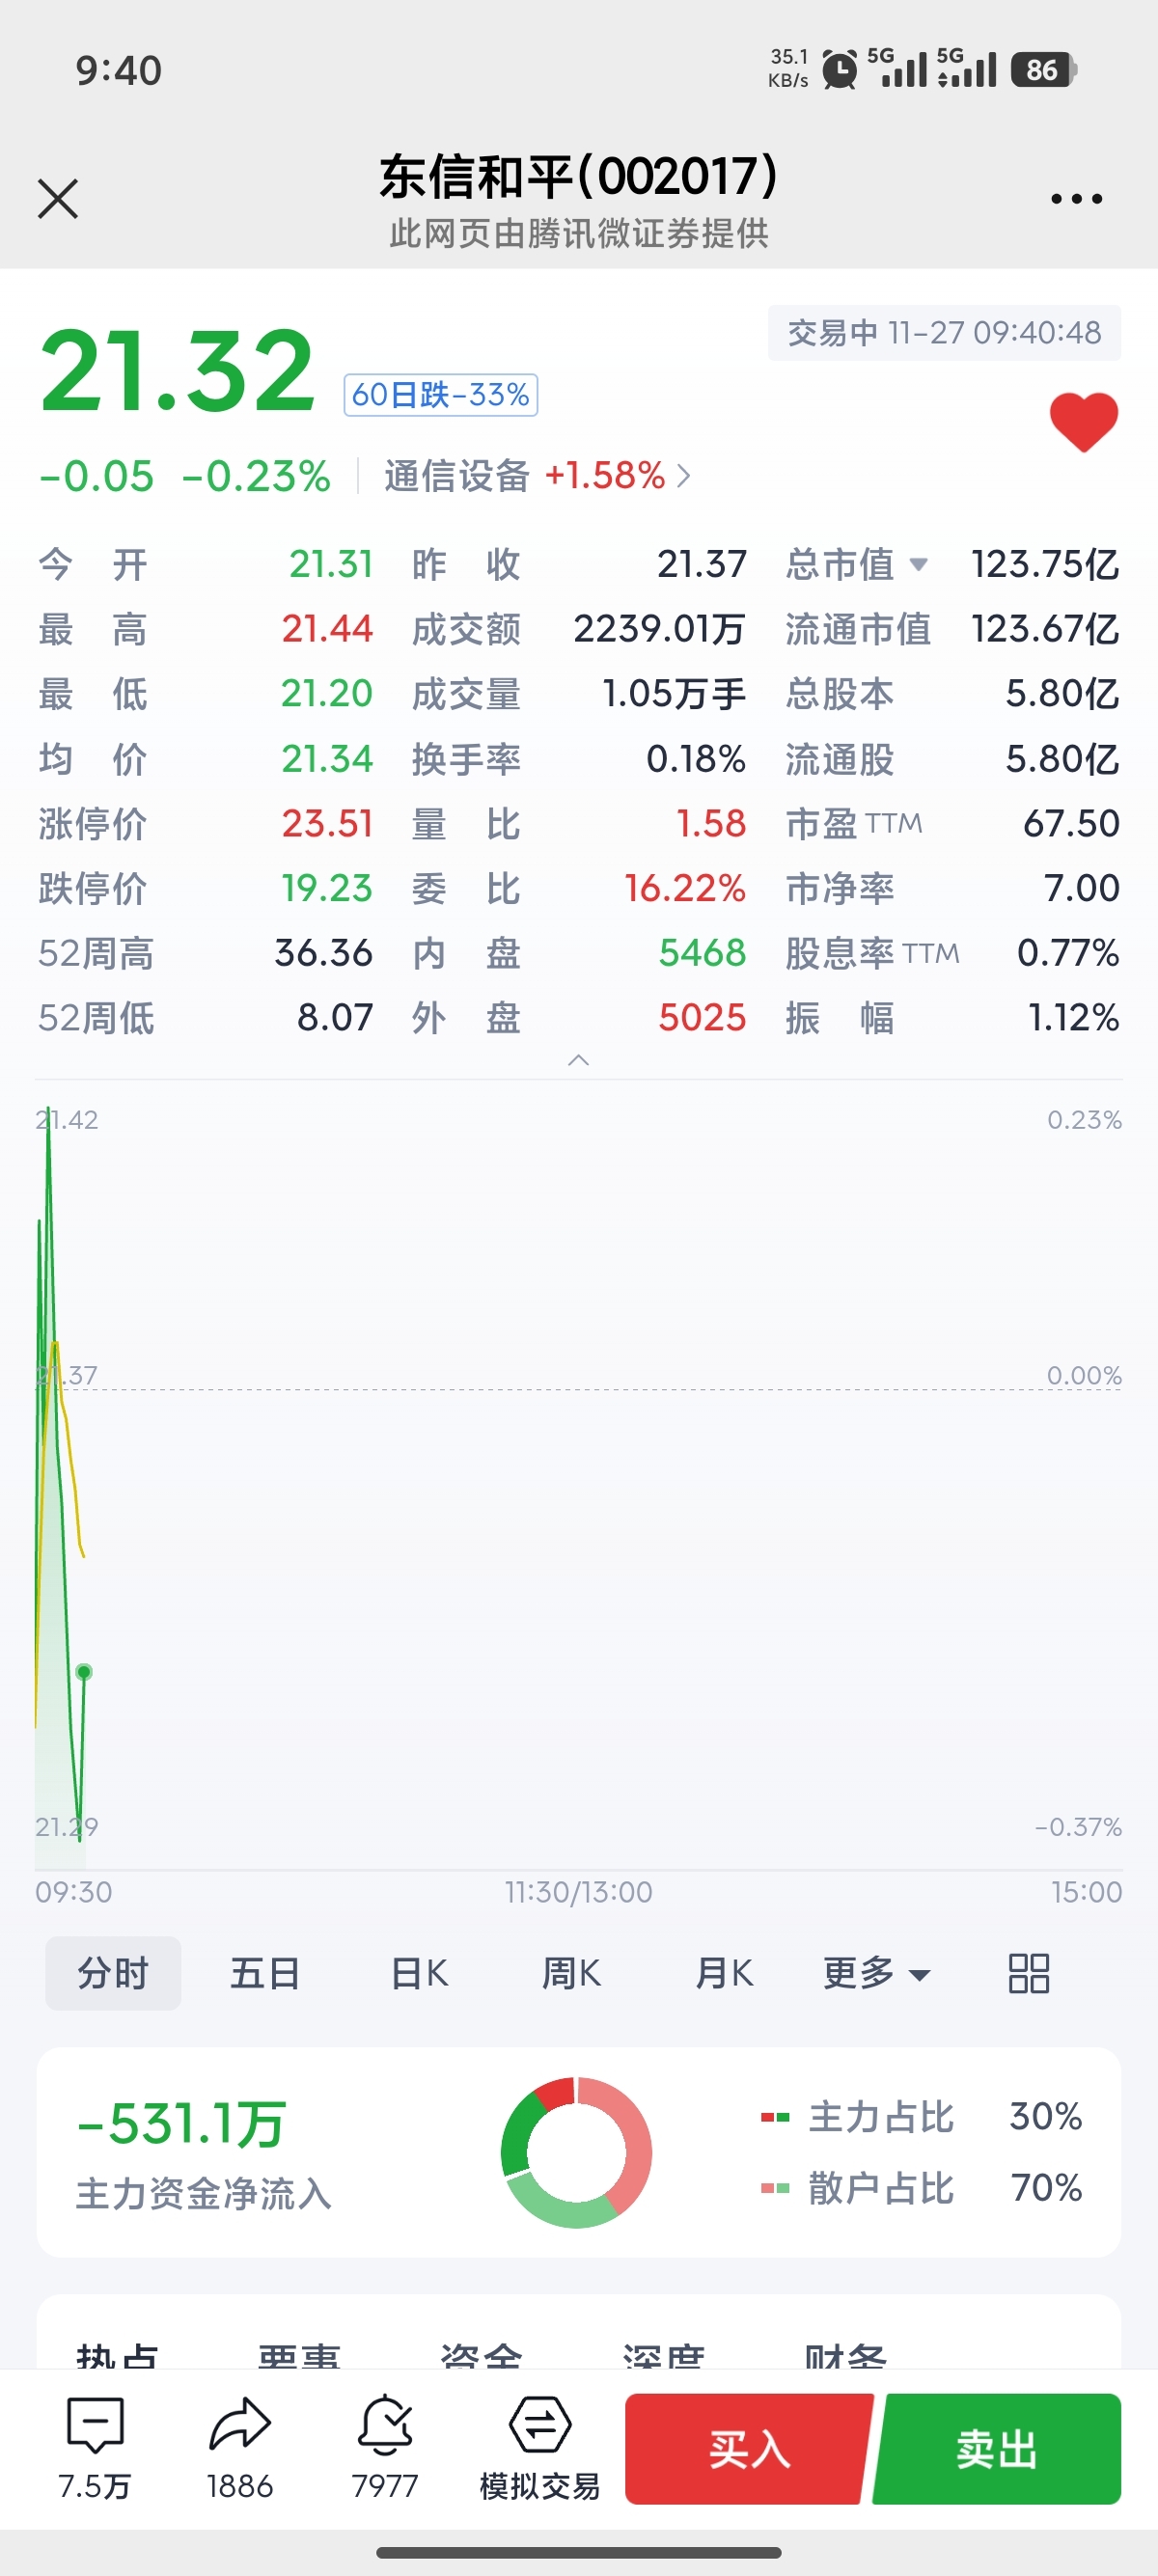Tap the red 买入 buy button
The width and height of the screenshot is (1158, 2576).
pyautogui.click(x=749, y=2449)
